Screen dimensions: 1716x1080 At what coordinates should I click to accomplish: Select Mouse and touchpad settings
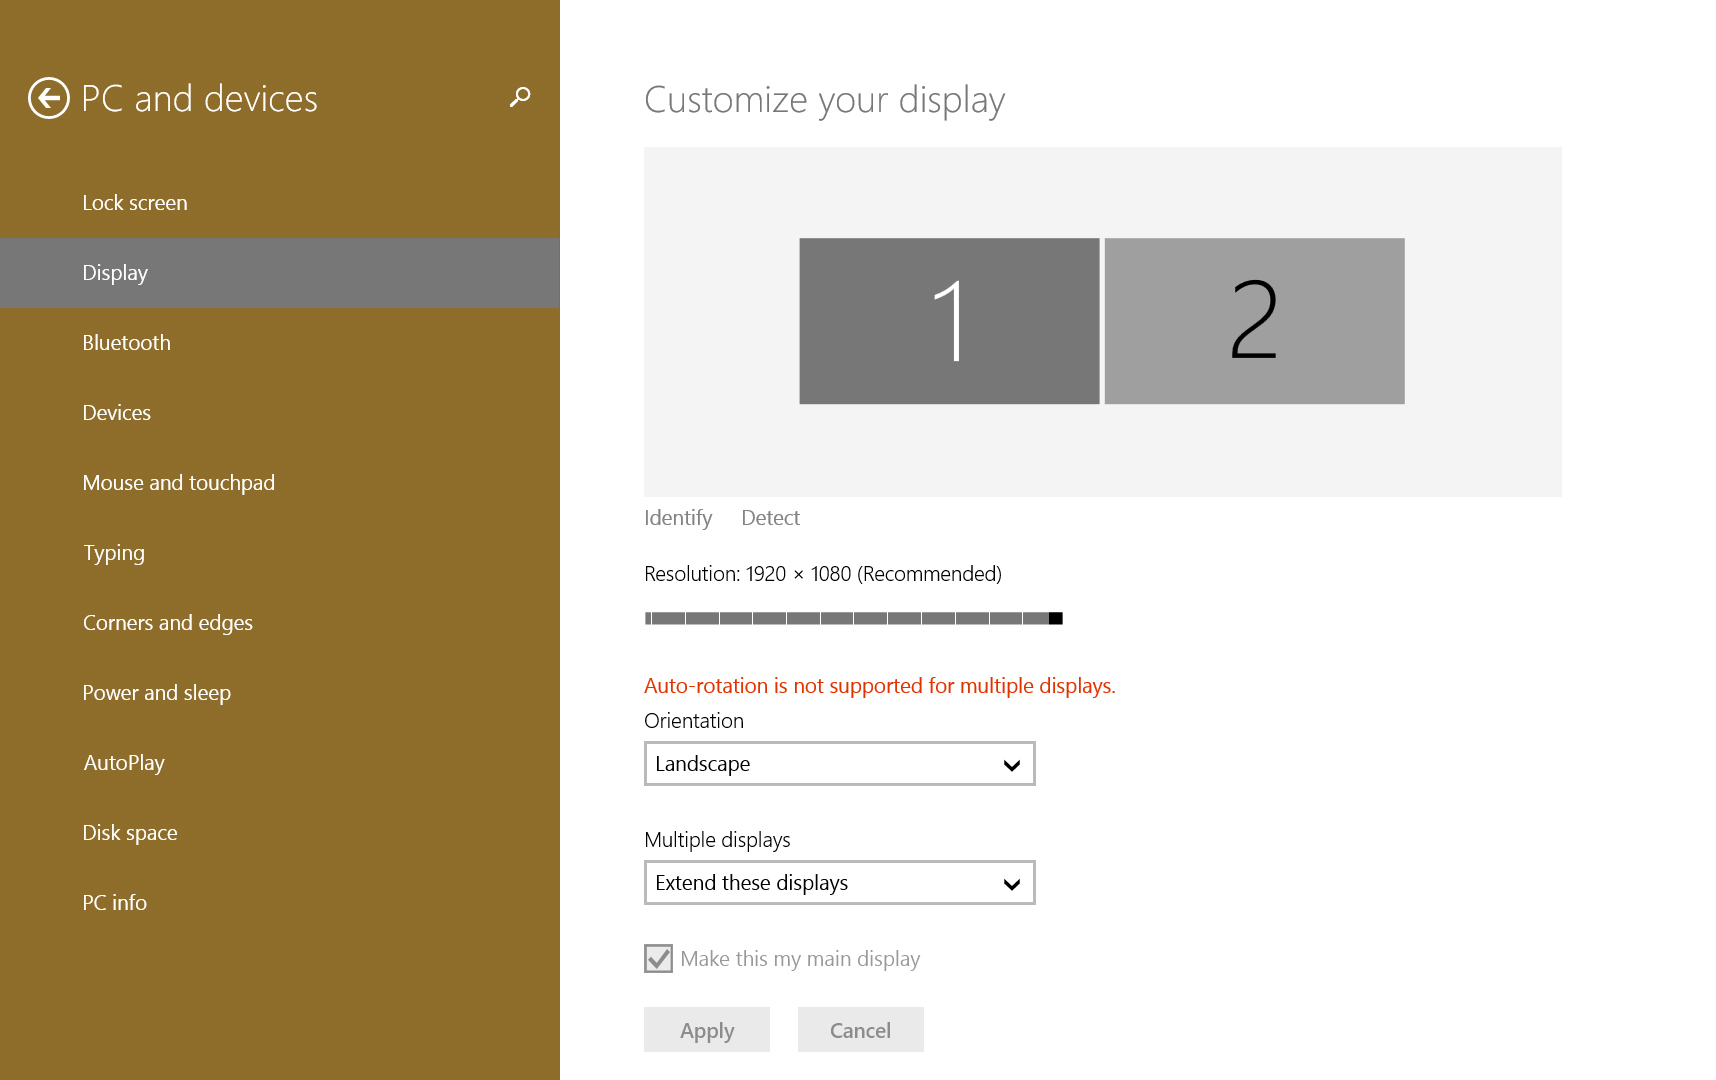179,483
